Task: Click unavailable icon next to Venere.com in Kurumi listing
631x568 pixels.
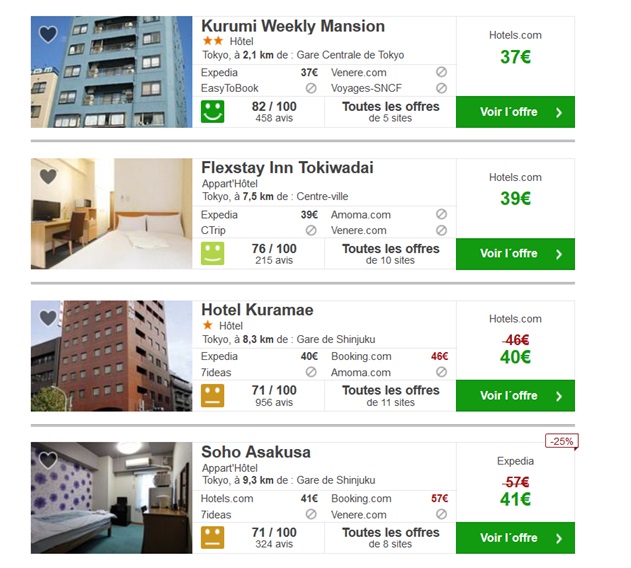Action: [441, 72]
